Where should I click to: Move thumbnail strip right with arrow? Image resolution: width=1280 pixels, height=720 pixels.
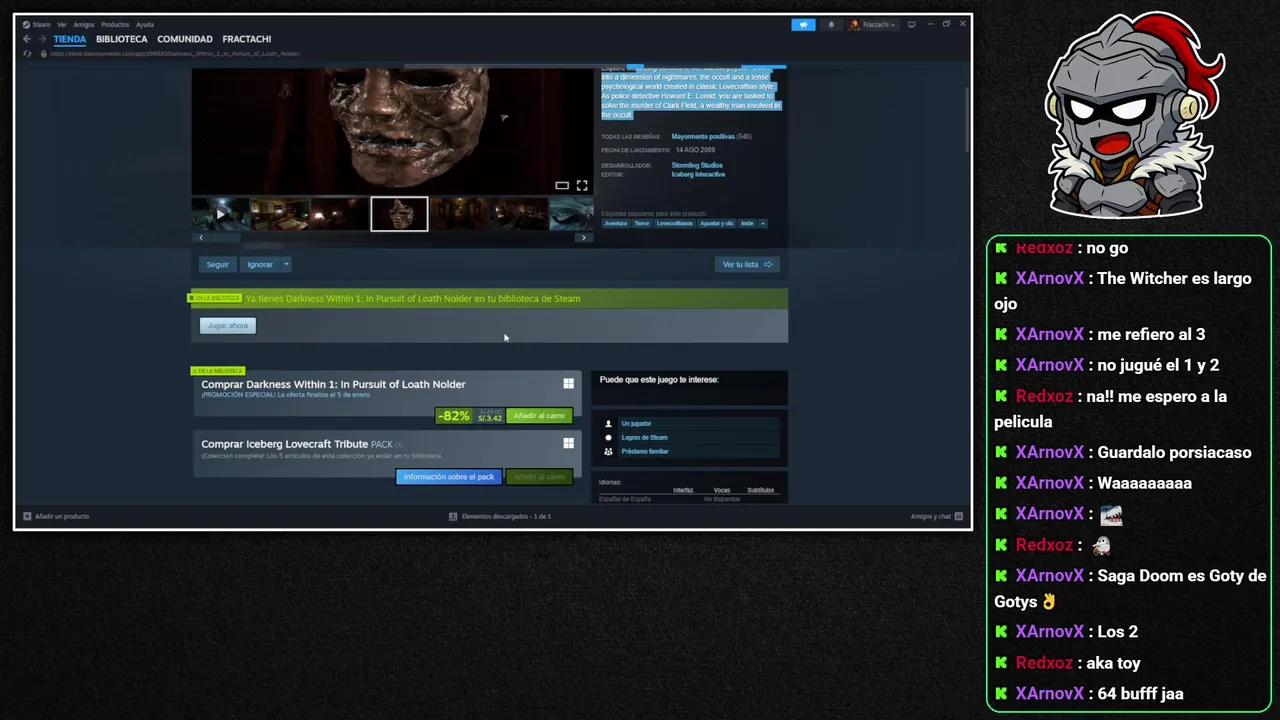(x=584, y=238)
